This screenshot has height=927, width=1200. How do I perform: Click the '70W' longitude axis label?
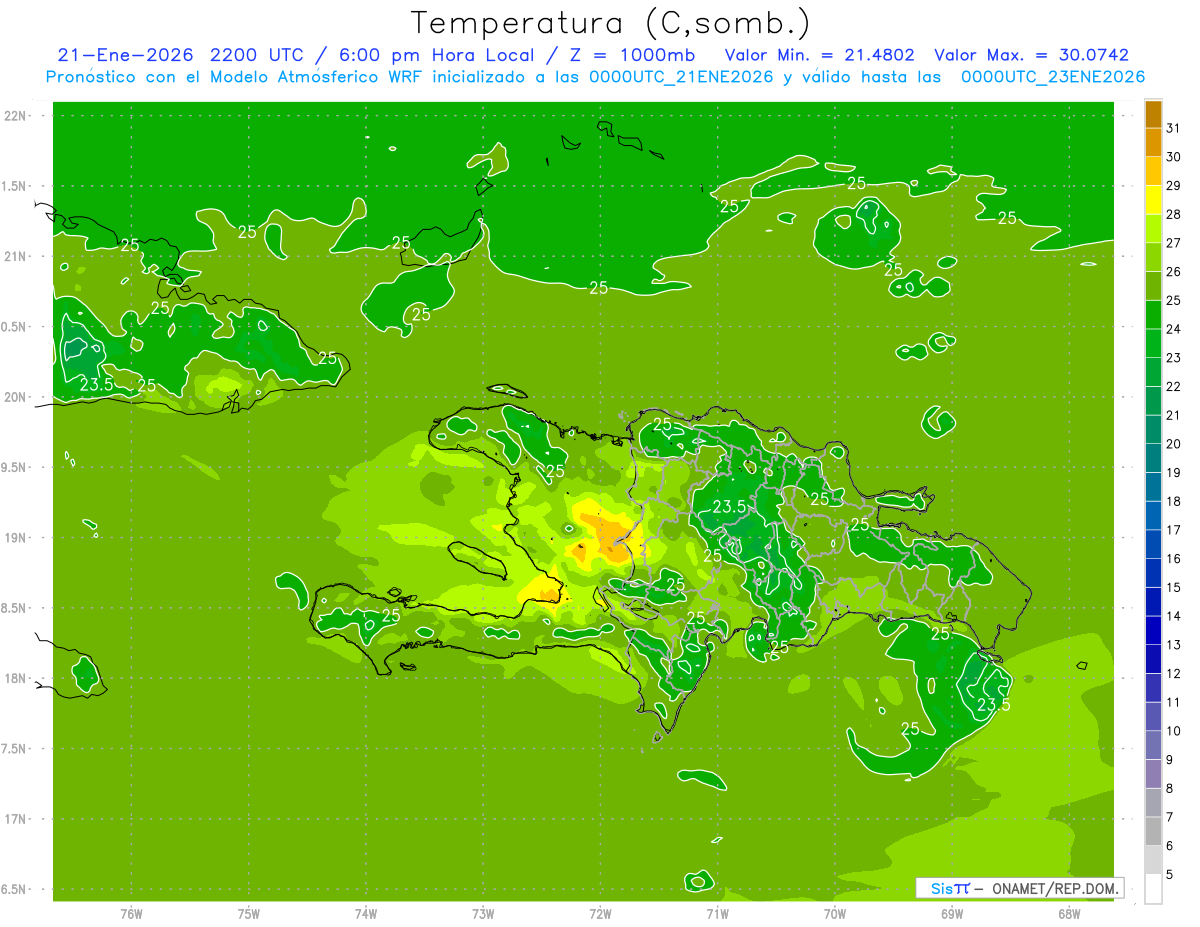point(835,914)
